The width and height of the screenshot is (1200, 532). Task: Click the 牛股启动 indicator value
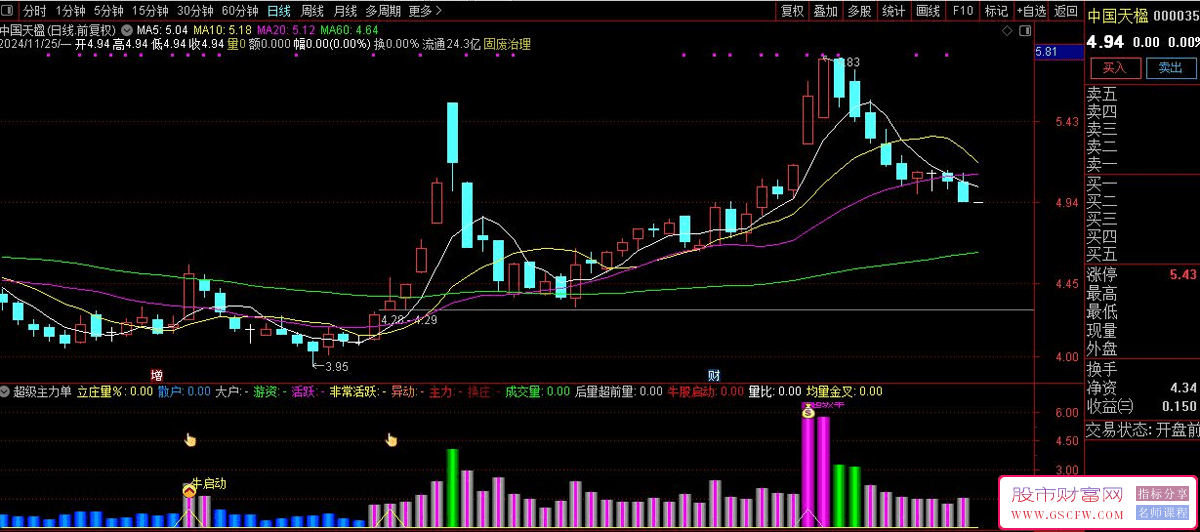pyautogui.click(x=705, y=392)
